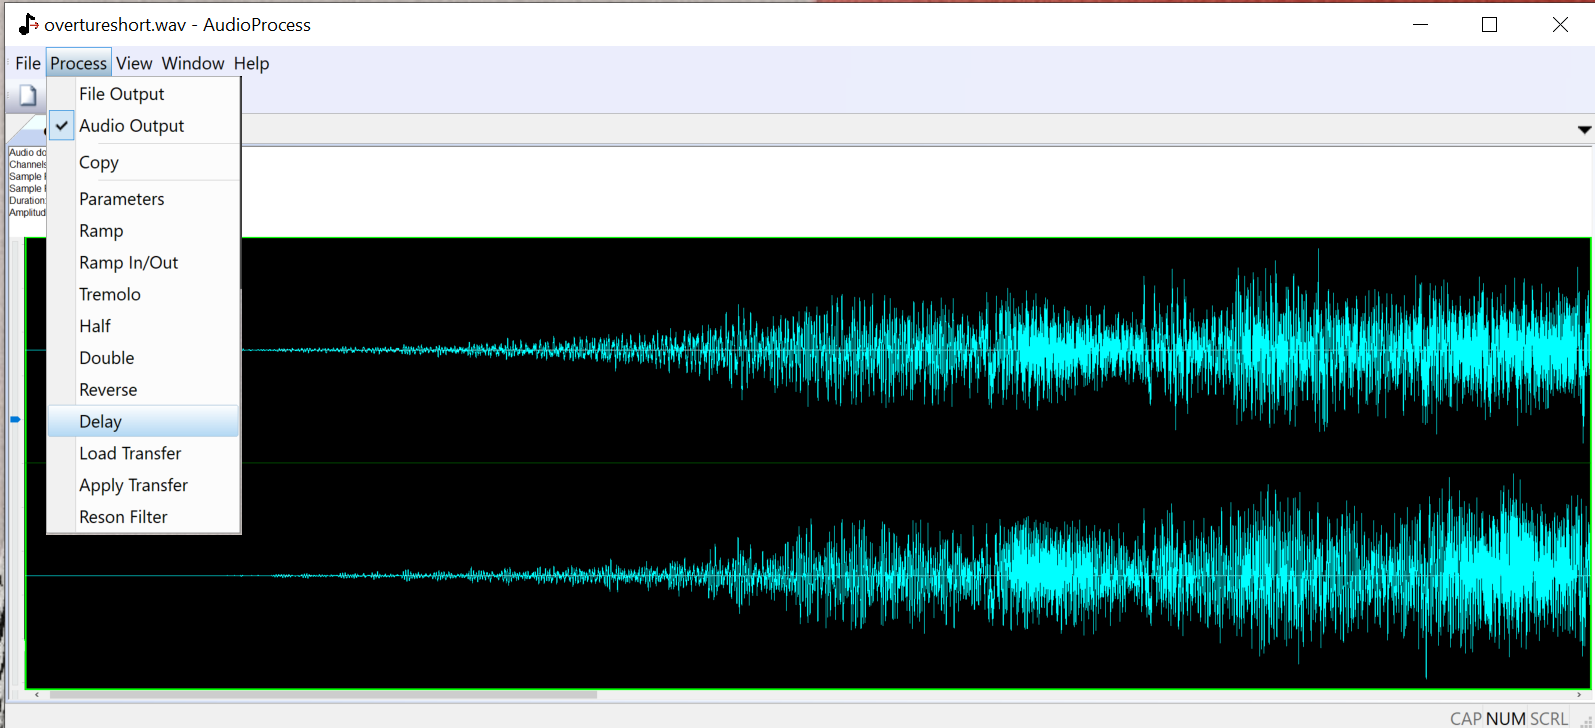Choose the Reson Filter effect
The height and width of the screenshot is (728, 1595).
click(x=123, y=517)
